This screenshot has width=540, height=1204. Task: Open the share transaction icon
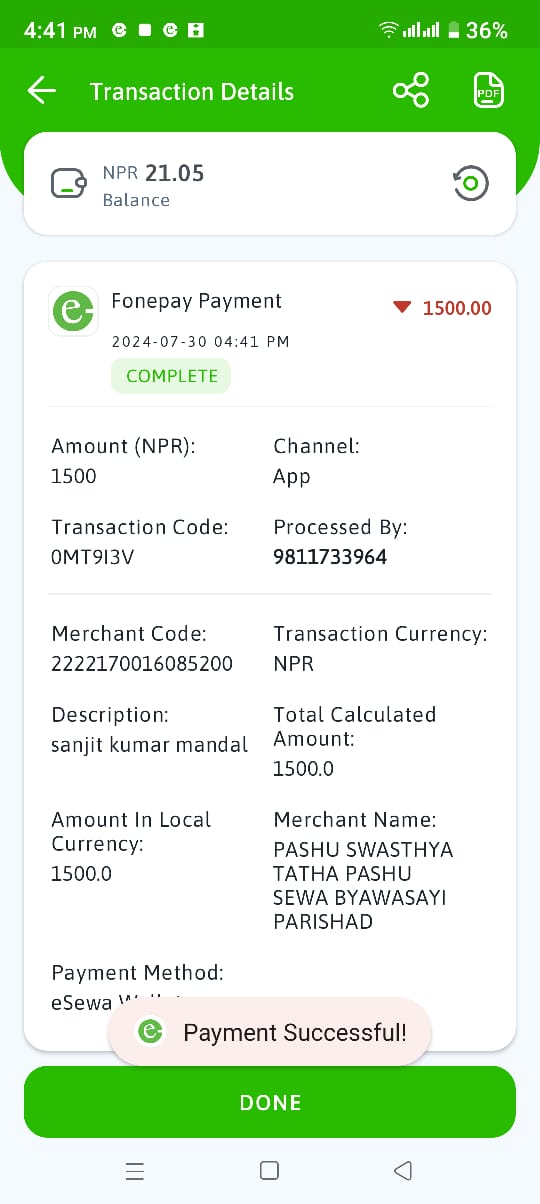tap(411, 91)
